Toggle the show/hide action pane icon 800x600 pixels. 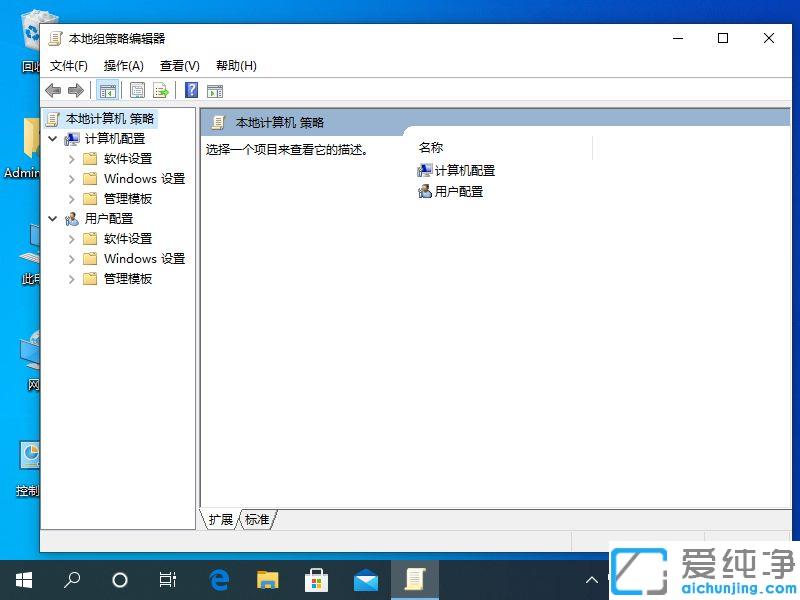tap(215, 90)
